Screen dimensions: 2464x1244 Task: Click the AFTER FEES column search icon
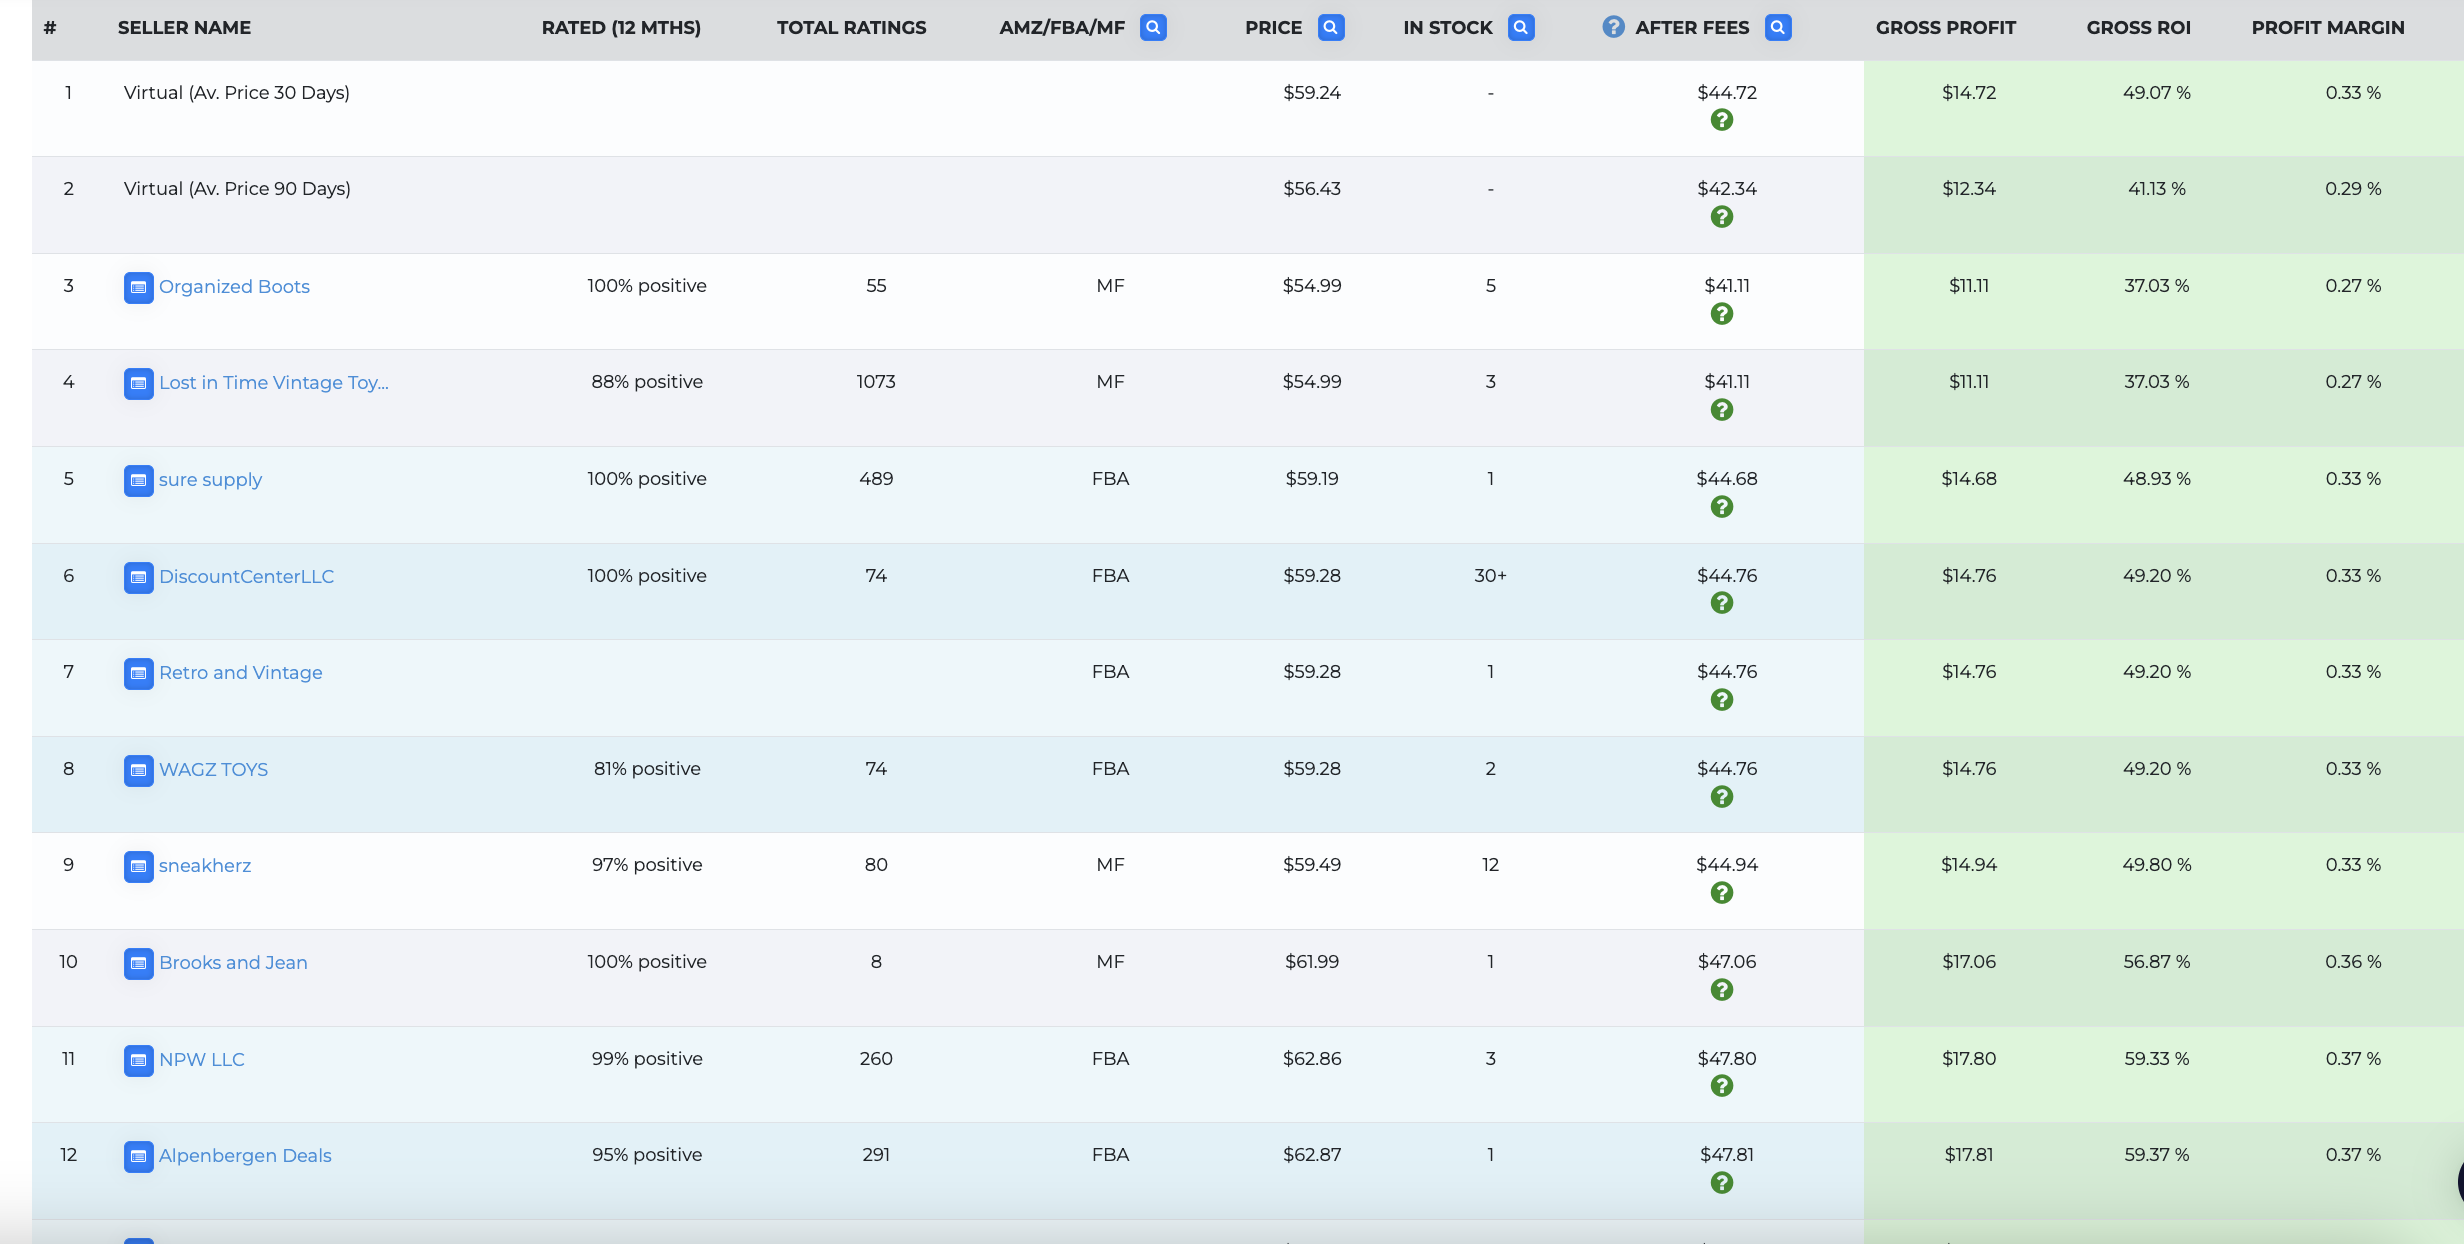(x=1778, y=28)
